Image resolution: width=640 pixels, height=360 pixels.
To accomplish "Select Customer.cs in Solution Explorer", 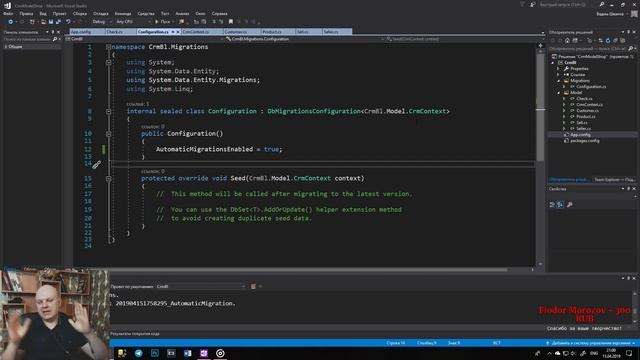I will coord(587,111).
